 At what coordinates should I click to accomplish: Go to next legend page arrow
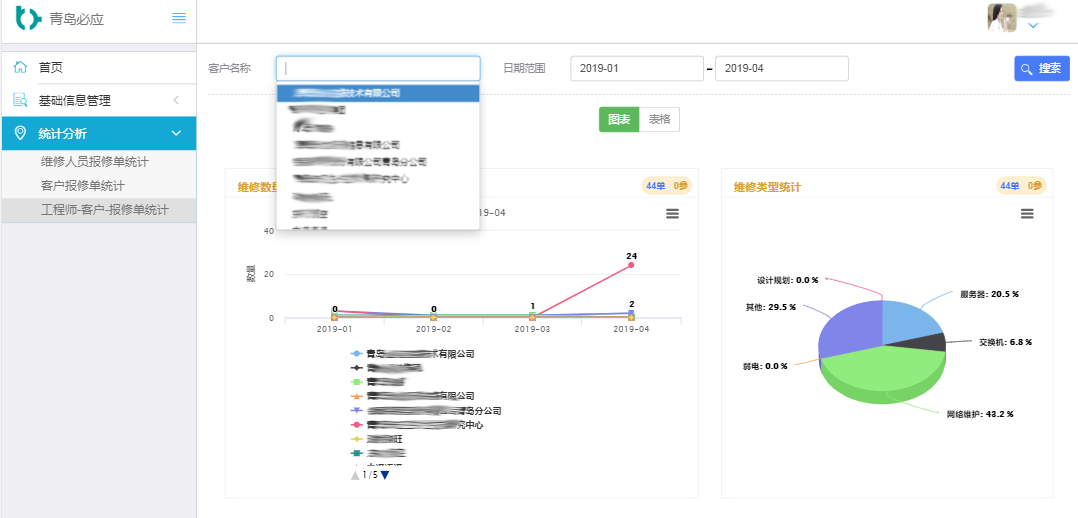point(385,475)
